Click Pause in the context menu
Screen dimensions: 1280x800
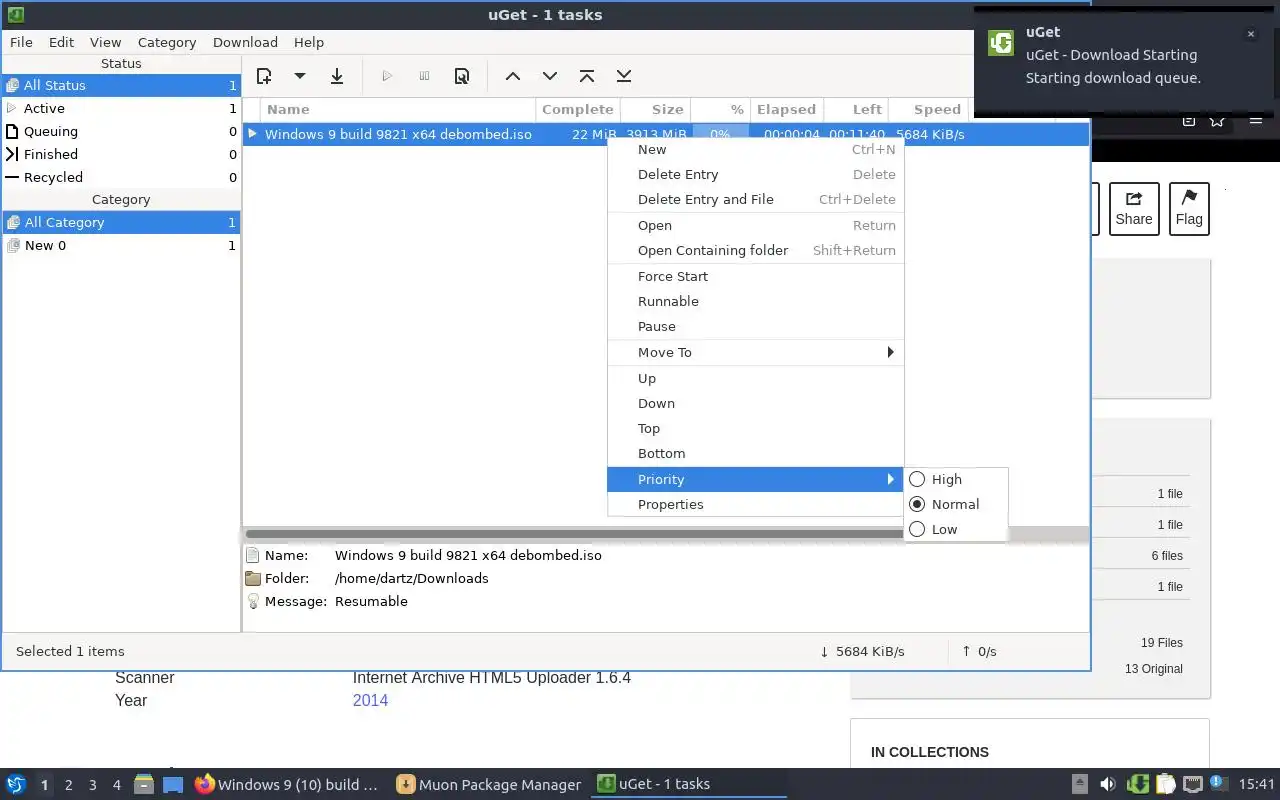click(755, 326)
